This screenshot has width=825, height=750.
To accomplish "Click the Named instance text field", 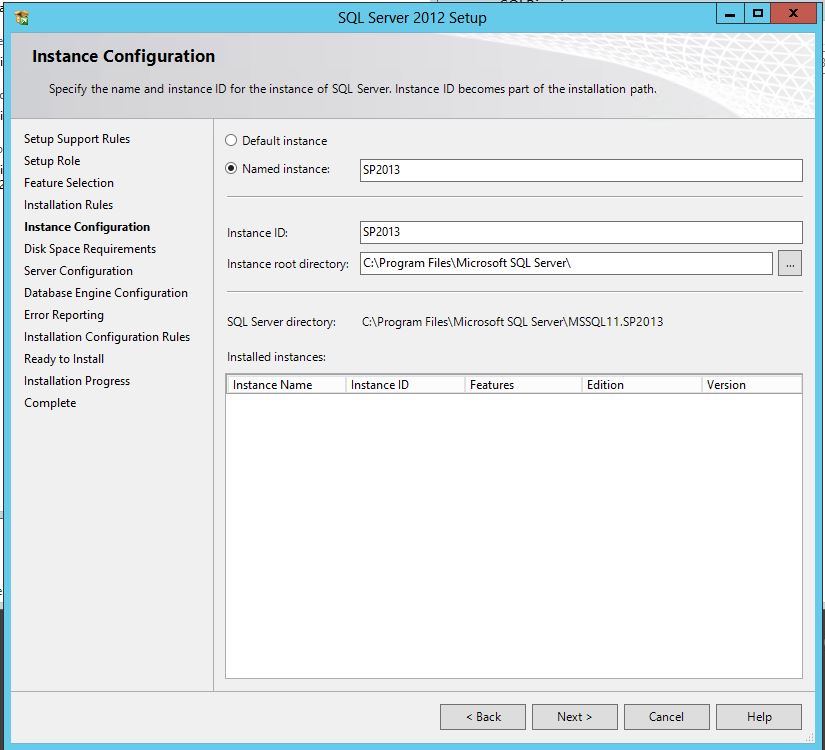I will [x=581, y=170].
